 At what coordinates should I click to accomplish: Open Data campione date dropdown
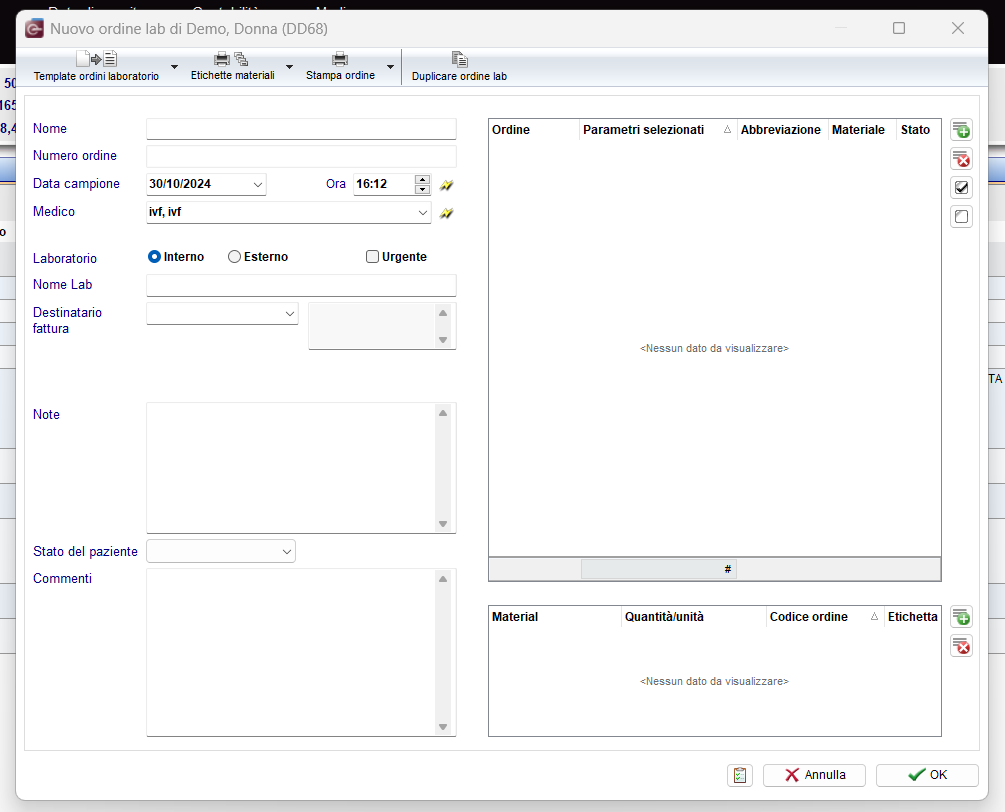[x=258, y=185]
